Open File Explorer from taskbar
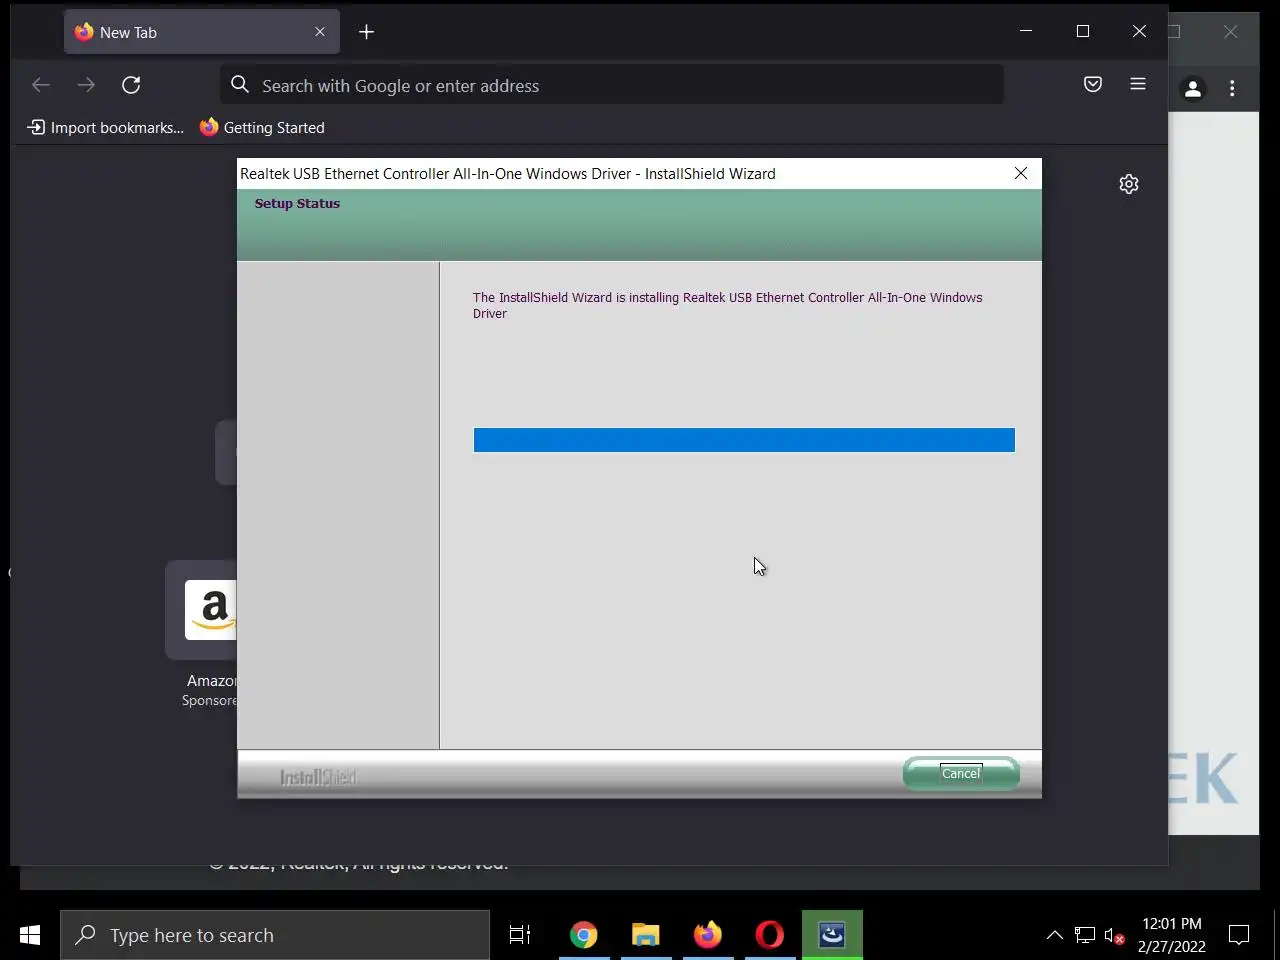Screen dimensions: 1280x960 coord(646,935)
